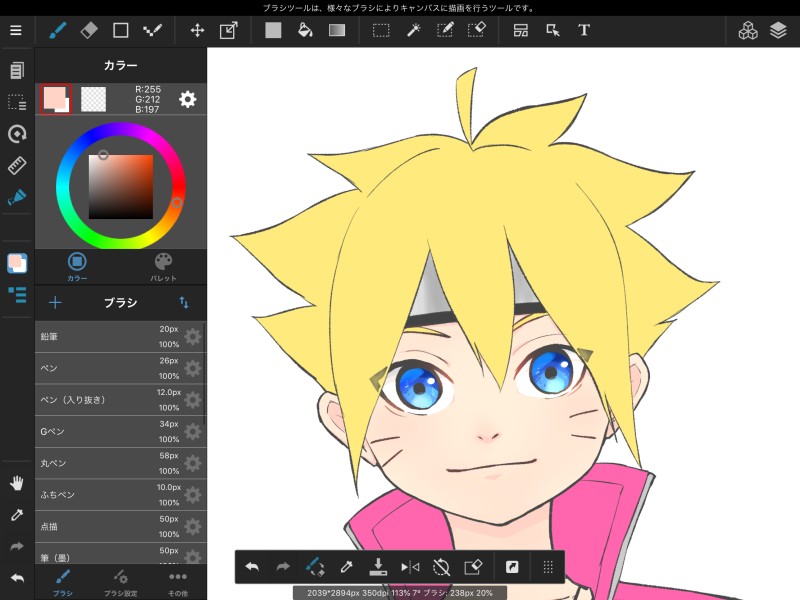Select the 丸ペン brush
This screenshot has height=600, width=800.
point(120,463)
